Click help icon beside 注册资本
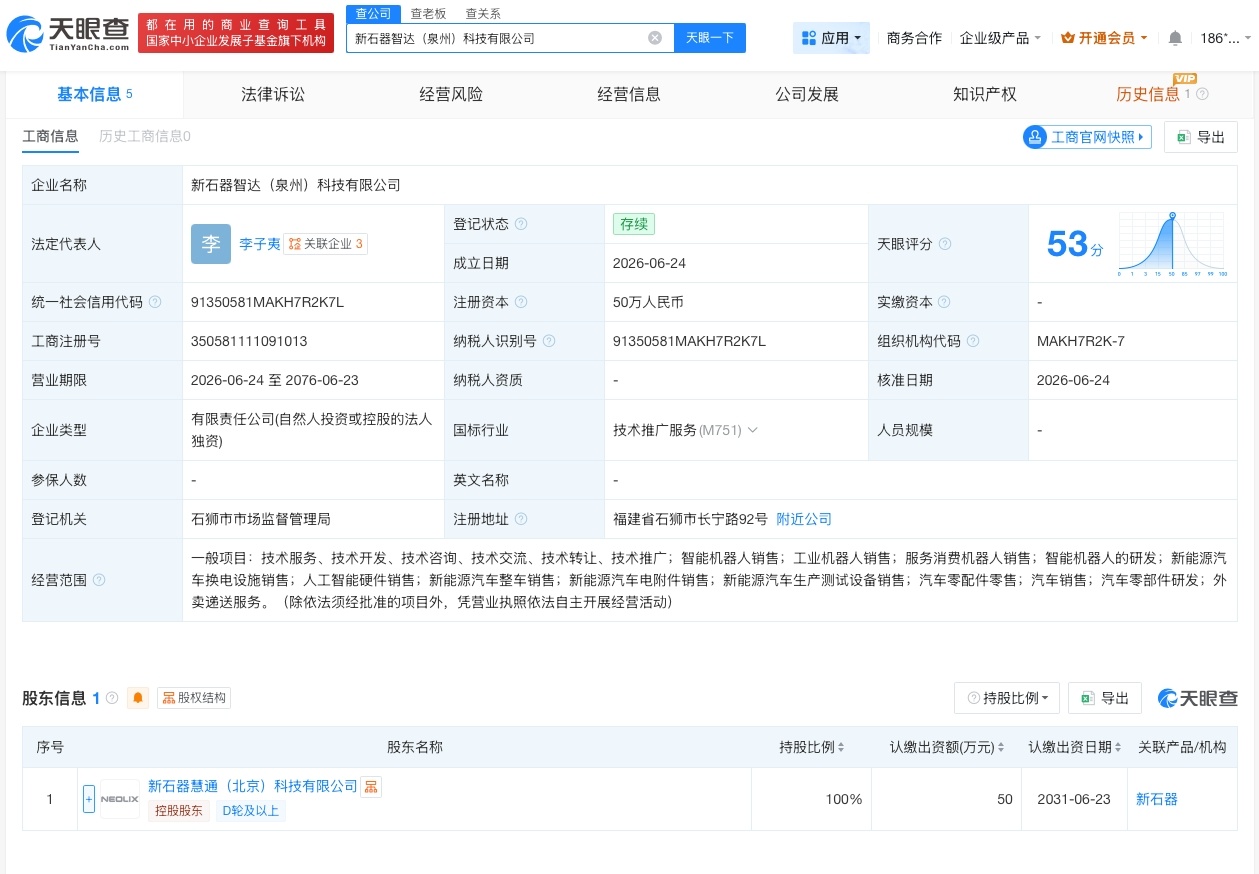 click(x=521, y=302)
